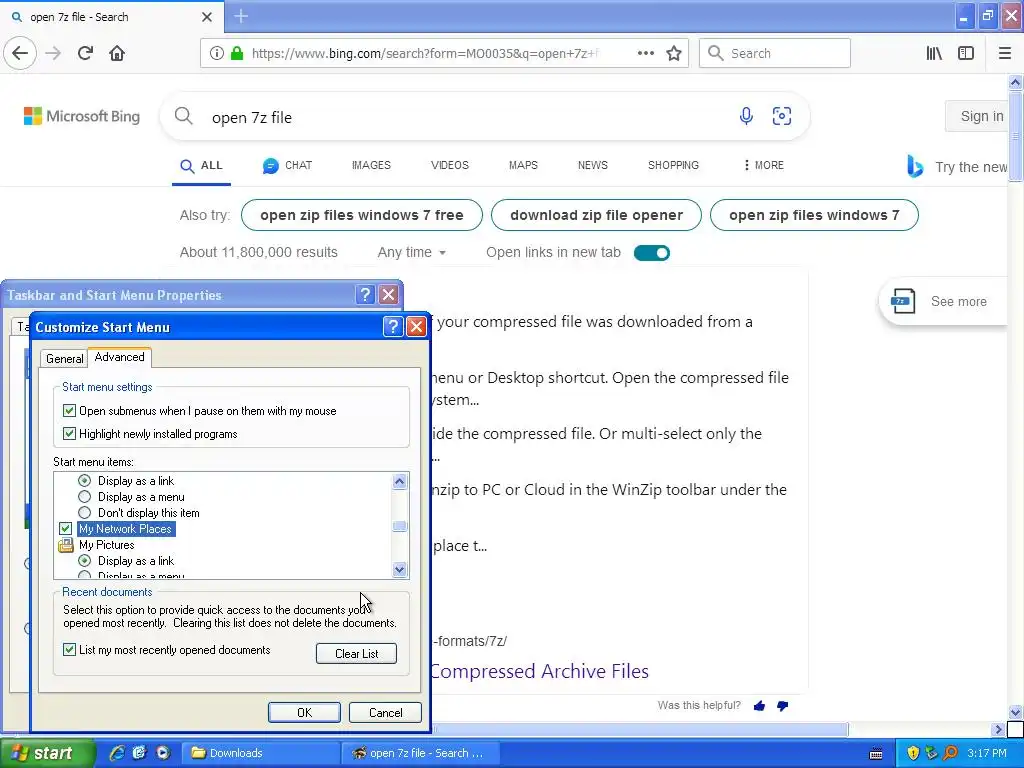Click the Start menu items list scrollbar thumb
The height and width of the screenshot is (768, 1024).
click(400, 526)
